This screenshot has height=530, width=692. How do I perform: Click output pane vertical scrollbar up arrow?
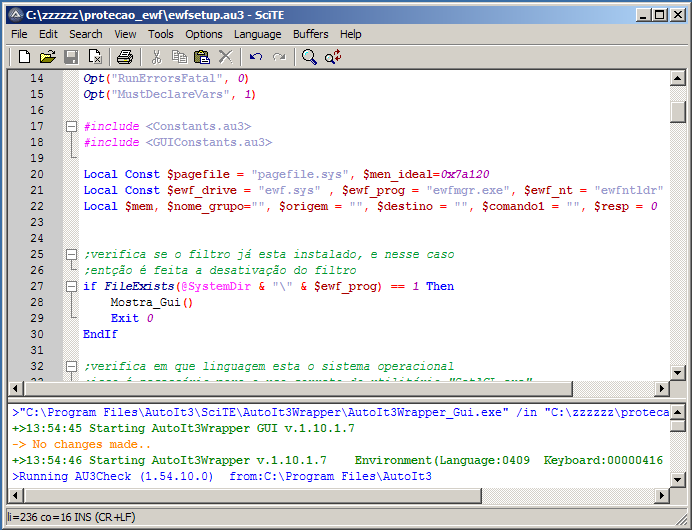[677, 412]
